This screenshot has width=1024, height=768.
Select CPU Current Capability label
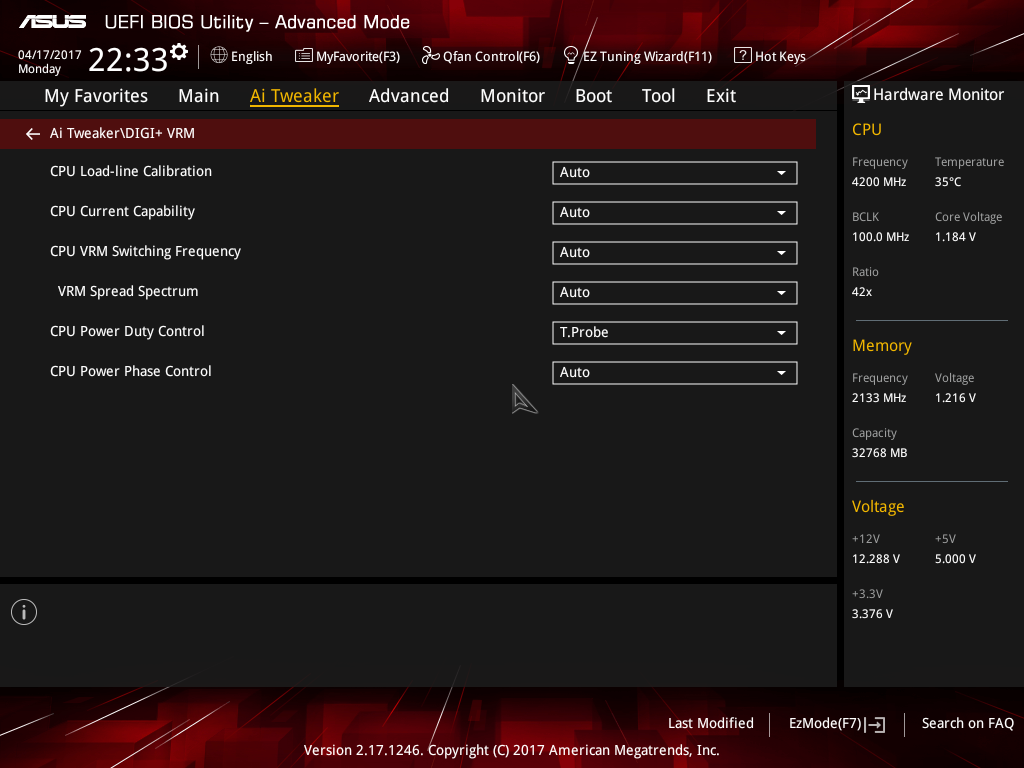click(123, 212)
